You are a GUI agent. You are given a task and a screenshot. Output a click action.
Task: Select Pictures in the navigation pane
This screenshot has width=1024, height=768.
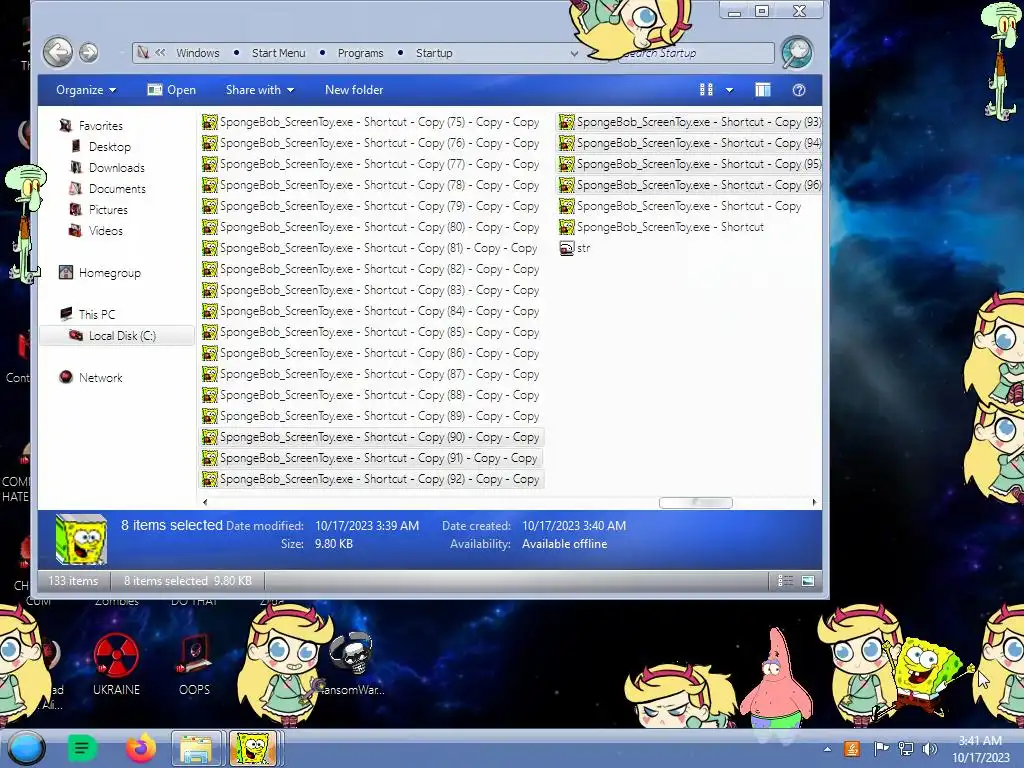point(99,209)
